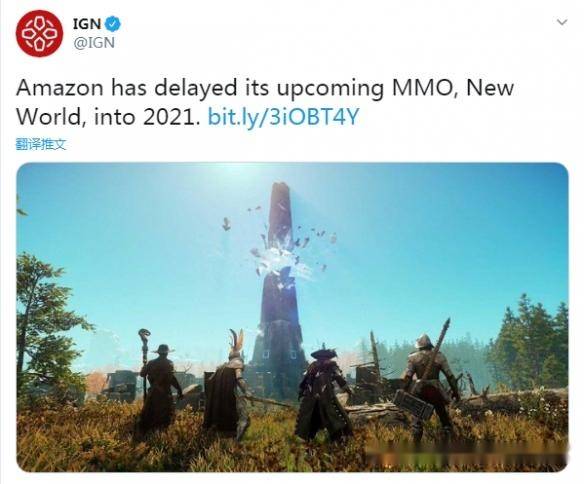The width and height of the screenshot is (584, 484).
Task: Open the @IGN handle
Action: pos(94,43)
